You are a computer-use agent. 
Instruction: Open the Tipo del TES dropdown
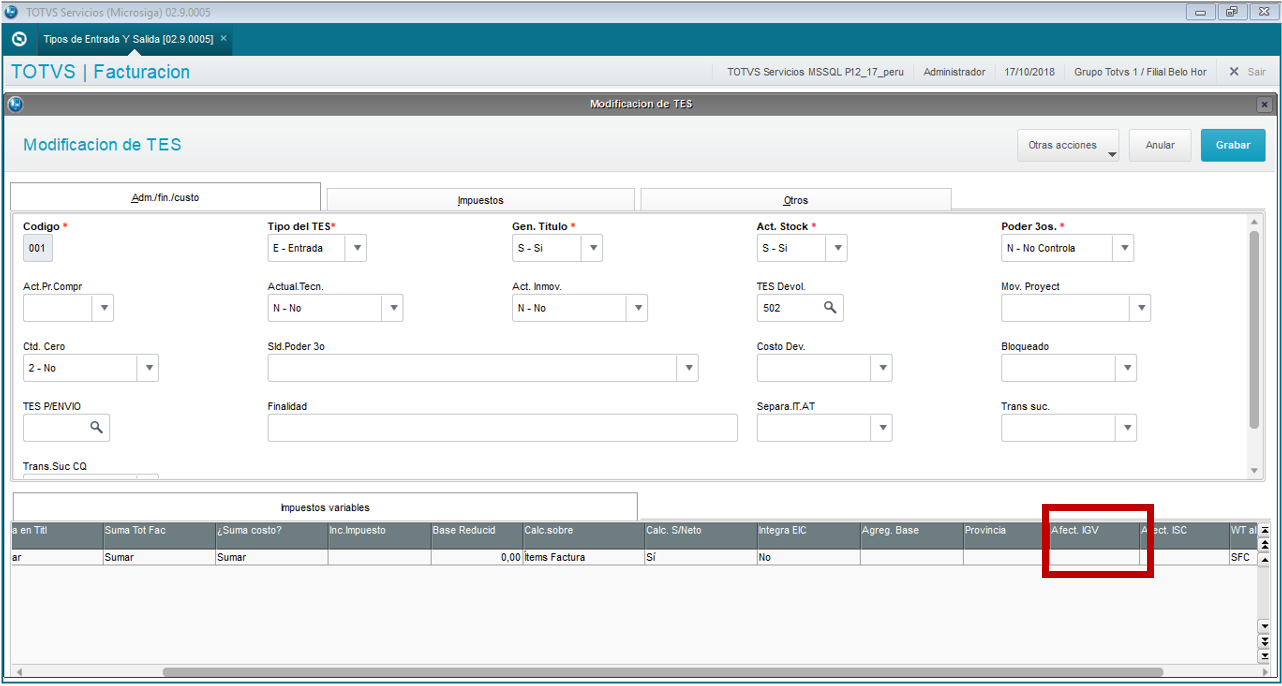coord(356,248)
